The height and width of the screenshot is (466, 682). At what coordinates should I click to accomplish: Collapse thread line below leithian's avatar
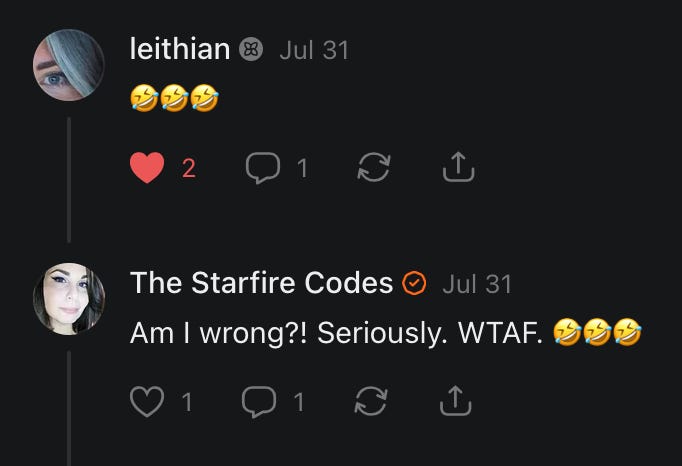[69, 180]
